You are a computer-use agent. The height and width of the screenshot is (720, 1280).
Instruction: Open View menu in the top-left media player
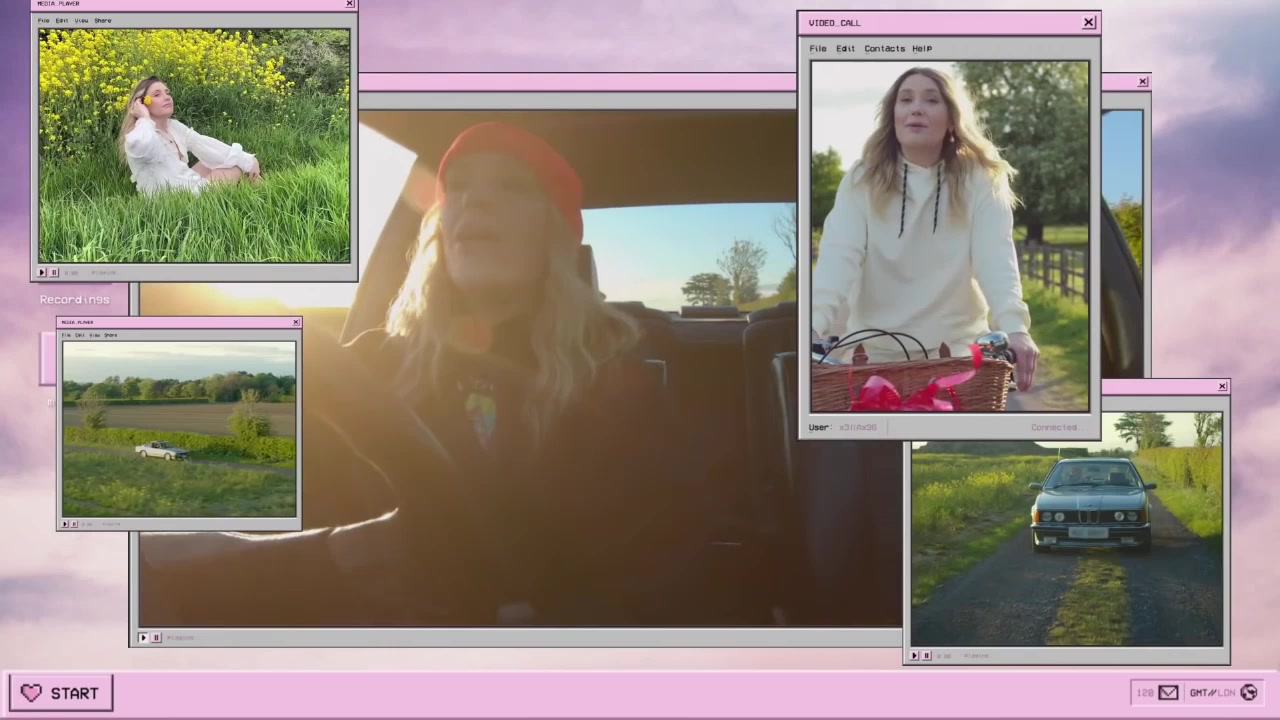click(81, 20)
